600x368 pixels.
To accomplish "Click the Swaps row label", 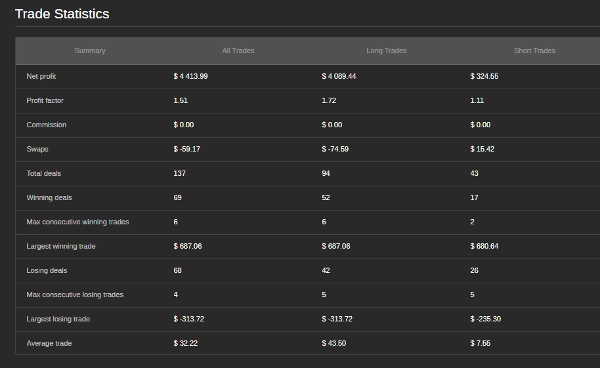I will coord(37,149).
